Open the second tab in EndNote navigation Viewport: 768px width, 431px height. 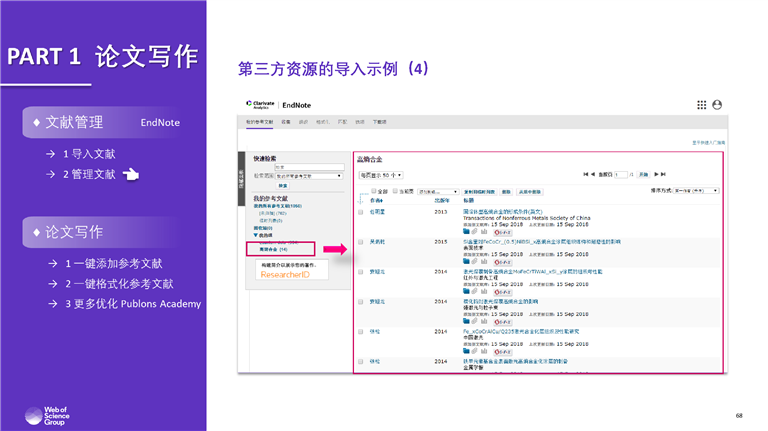tap(286, 122)
